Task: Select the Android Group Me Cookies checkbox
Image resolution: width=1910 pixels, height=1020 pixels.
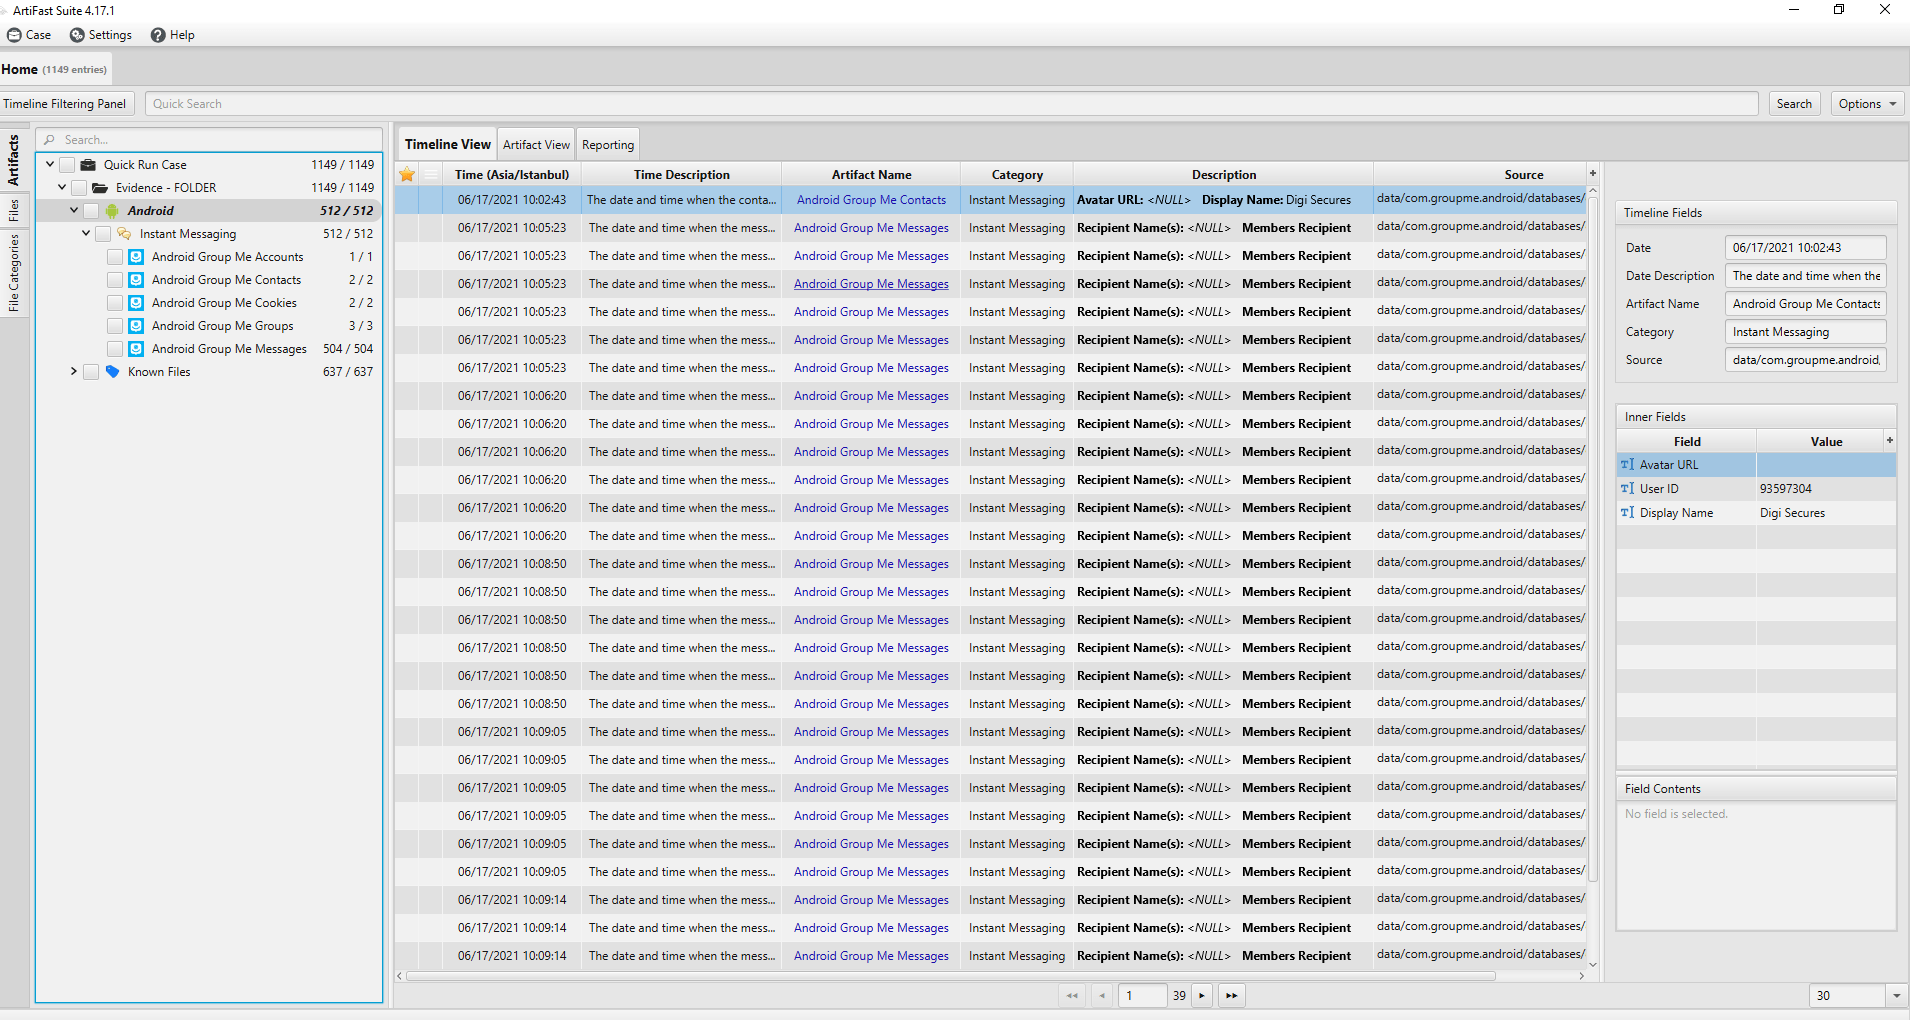Action: tap(115, 303)
